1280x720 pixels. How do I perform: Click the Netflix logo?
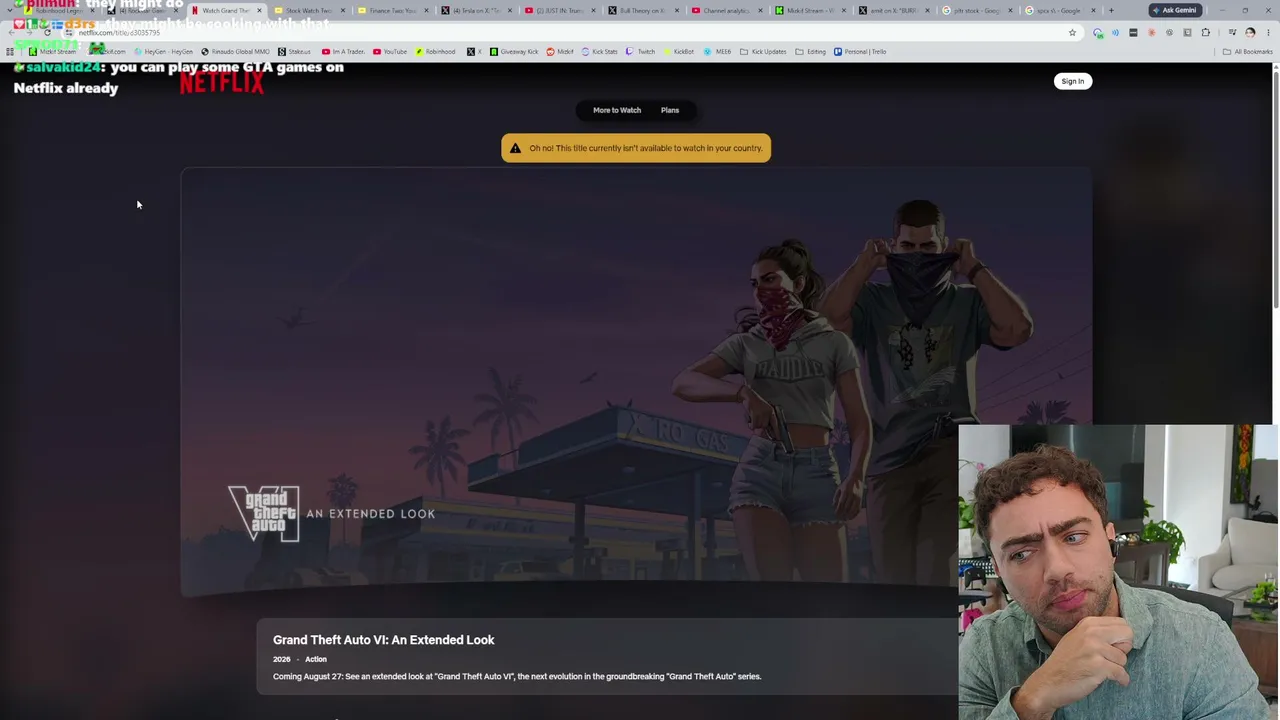point(222,82)
